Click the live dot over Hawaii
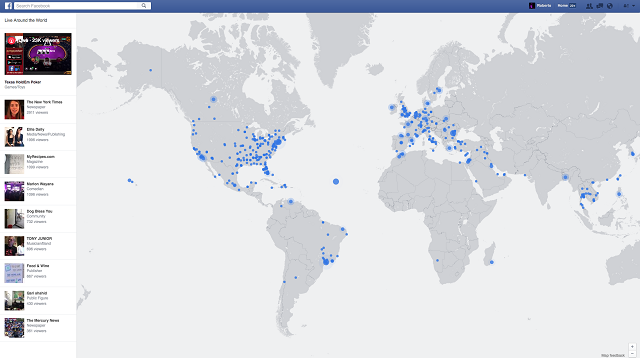This screenshot has width=640, height=360. point(129,180)
